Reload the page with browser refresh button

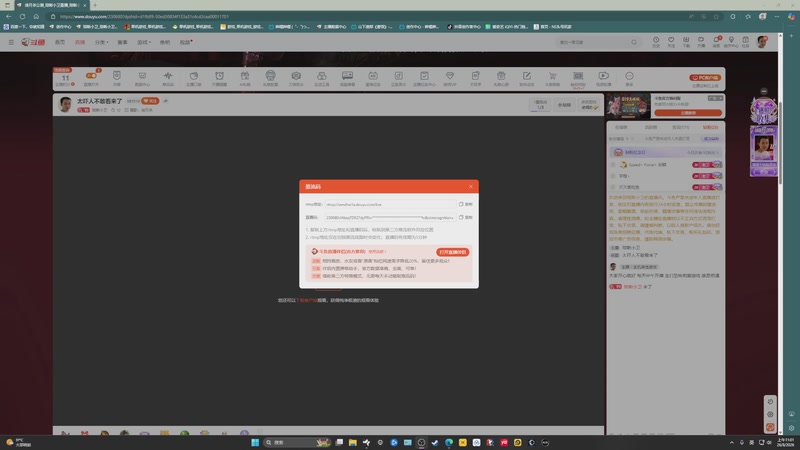coord(22,16)
